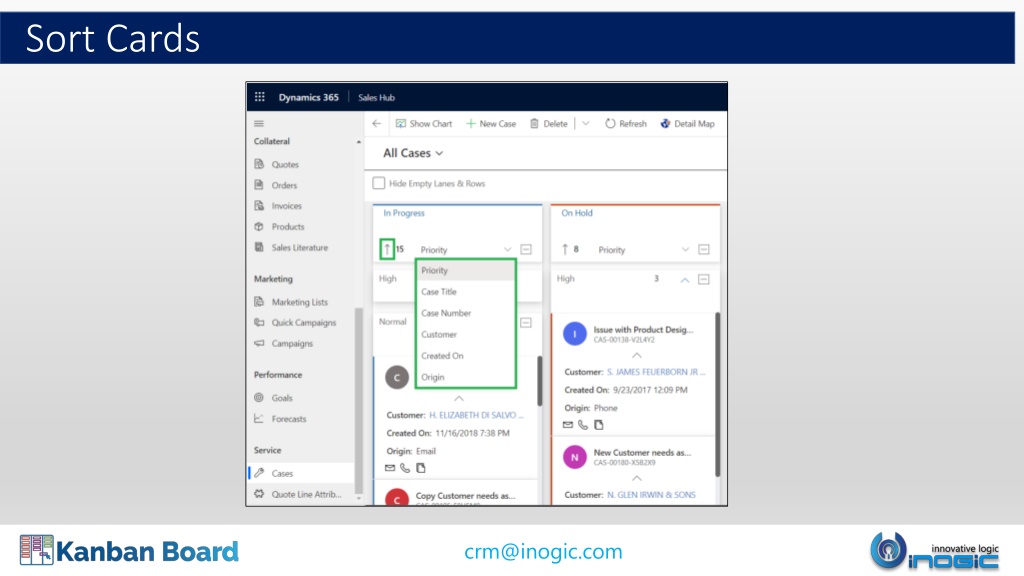Collapse details chevron on New Customer needs card
1024x576 pixels.
click(637, 478)
